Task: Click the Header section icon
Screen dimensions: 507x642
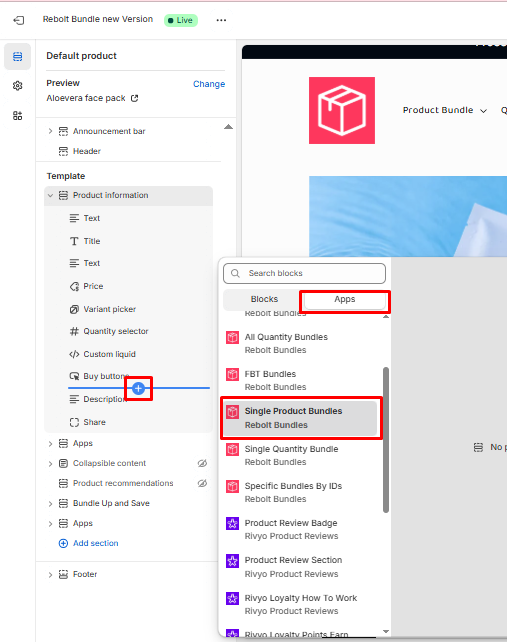Action: click(63, 151)
